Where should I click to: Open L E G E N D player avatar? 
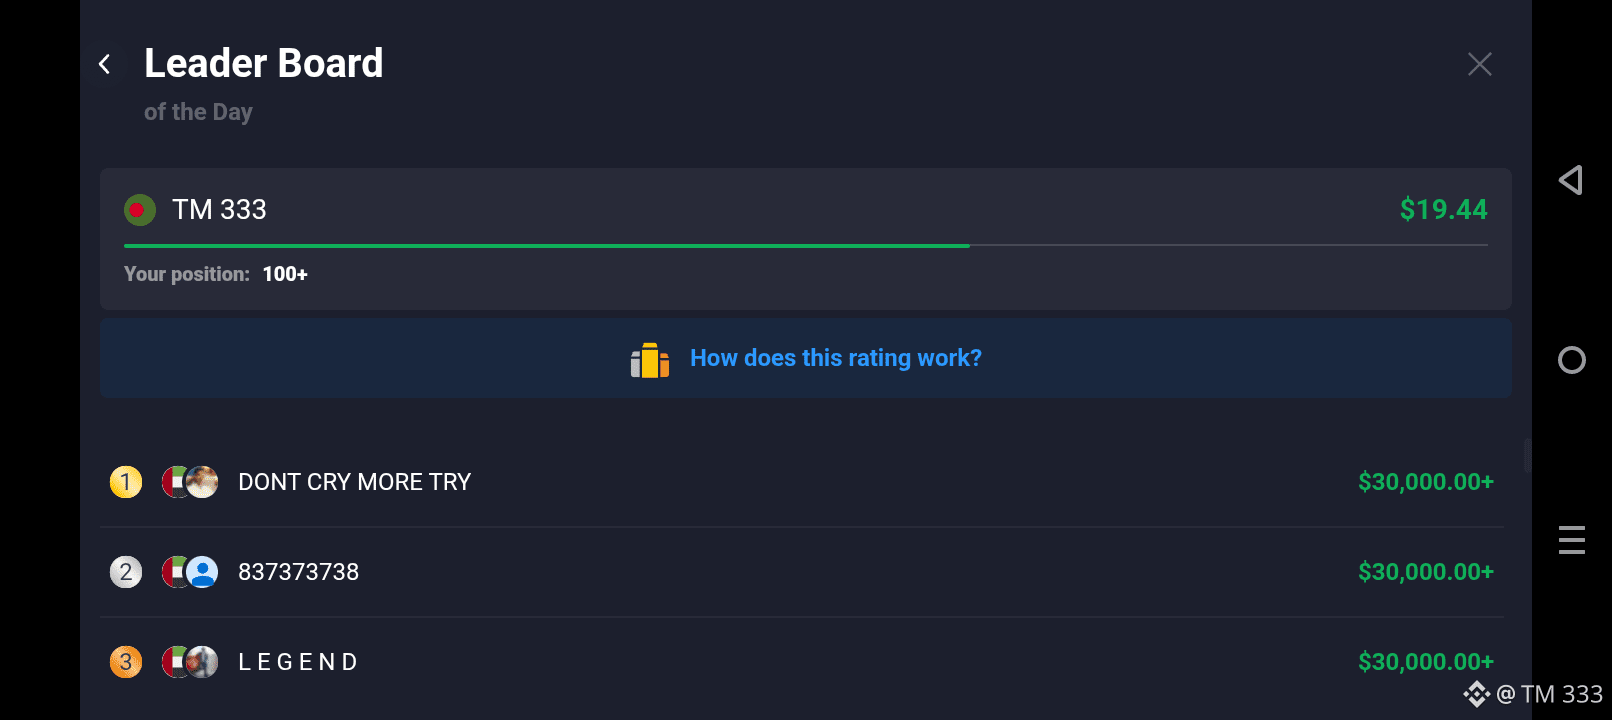coord(202,662)
